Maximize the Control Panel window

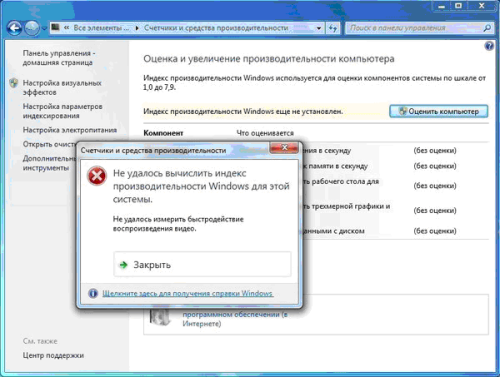[x=458, y=6]
